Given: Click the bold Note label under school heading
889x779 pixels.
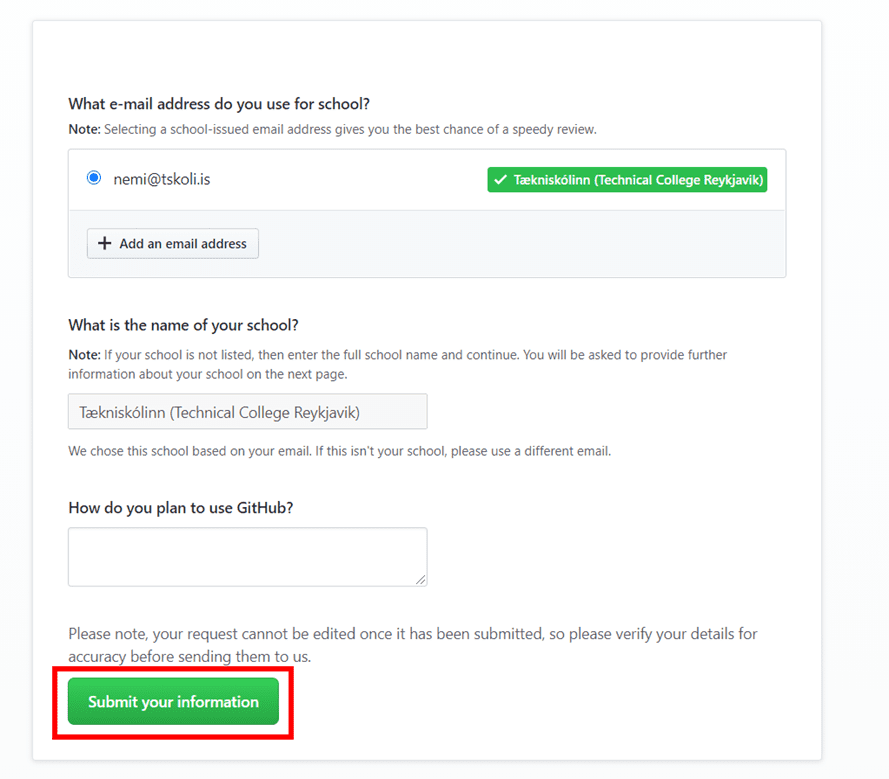Looking at the screenshot, I should 84,355.
